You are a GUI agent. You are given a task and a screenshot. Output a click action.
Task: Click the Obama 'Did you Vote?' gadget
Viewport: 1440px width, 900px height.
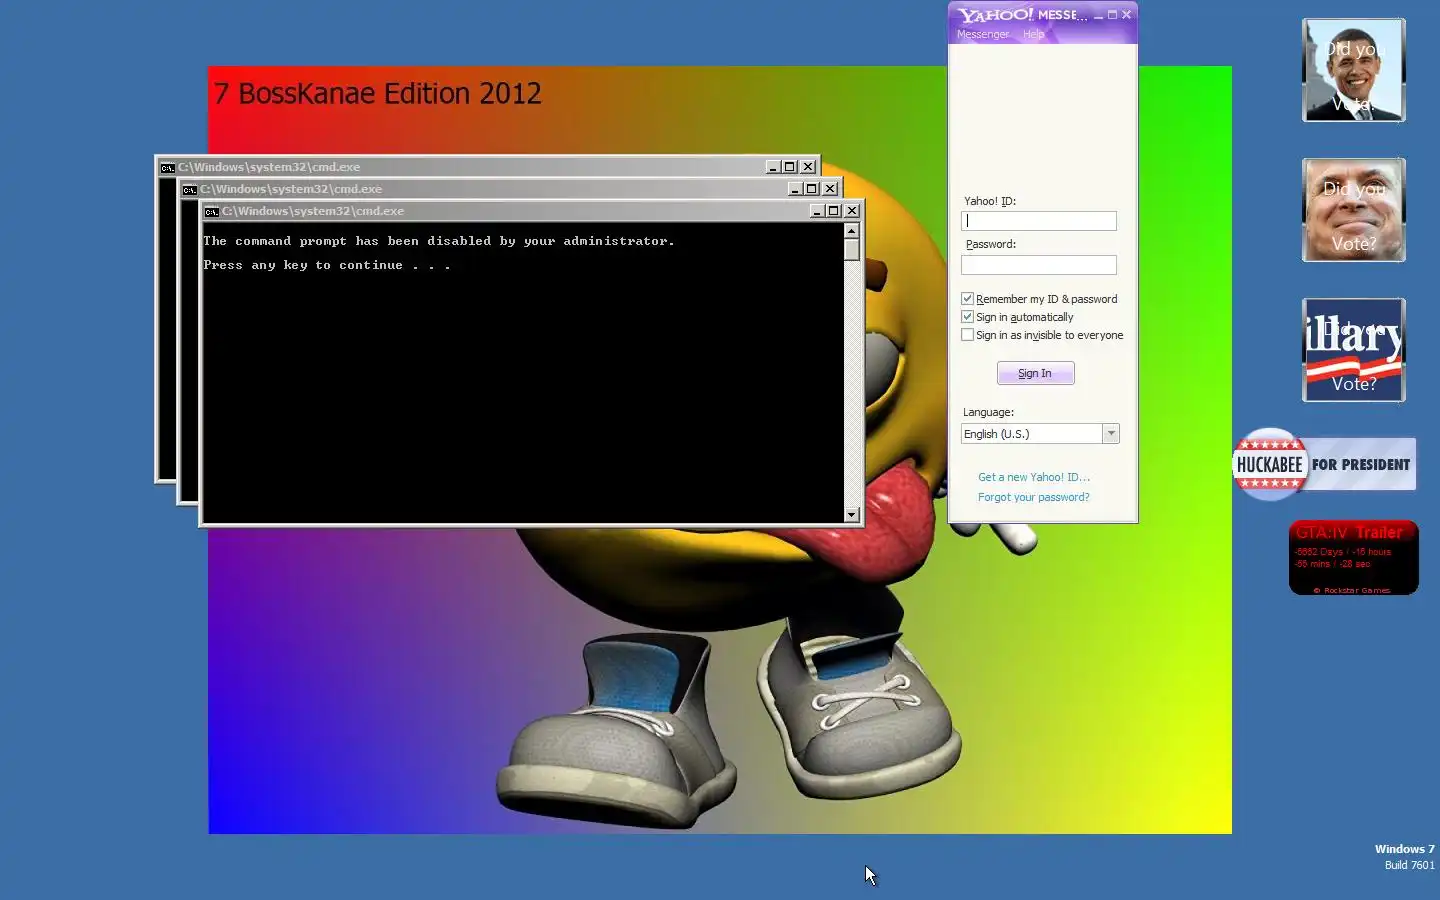[x=1354, y=71]
